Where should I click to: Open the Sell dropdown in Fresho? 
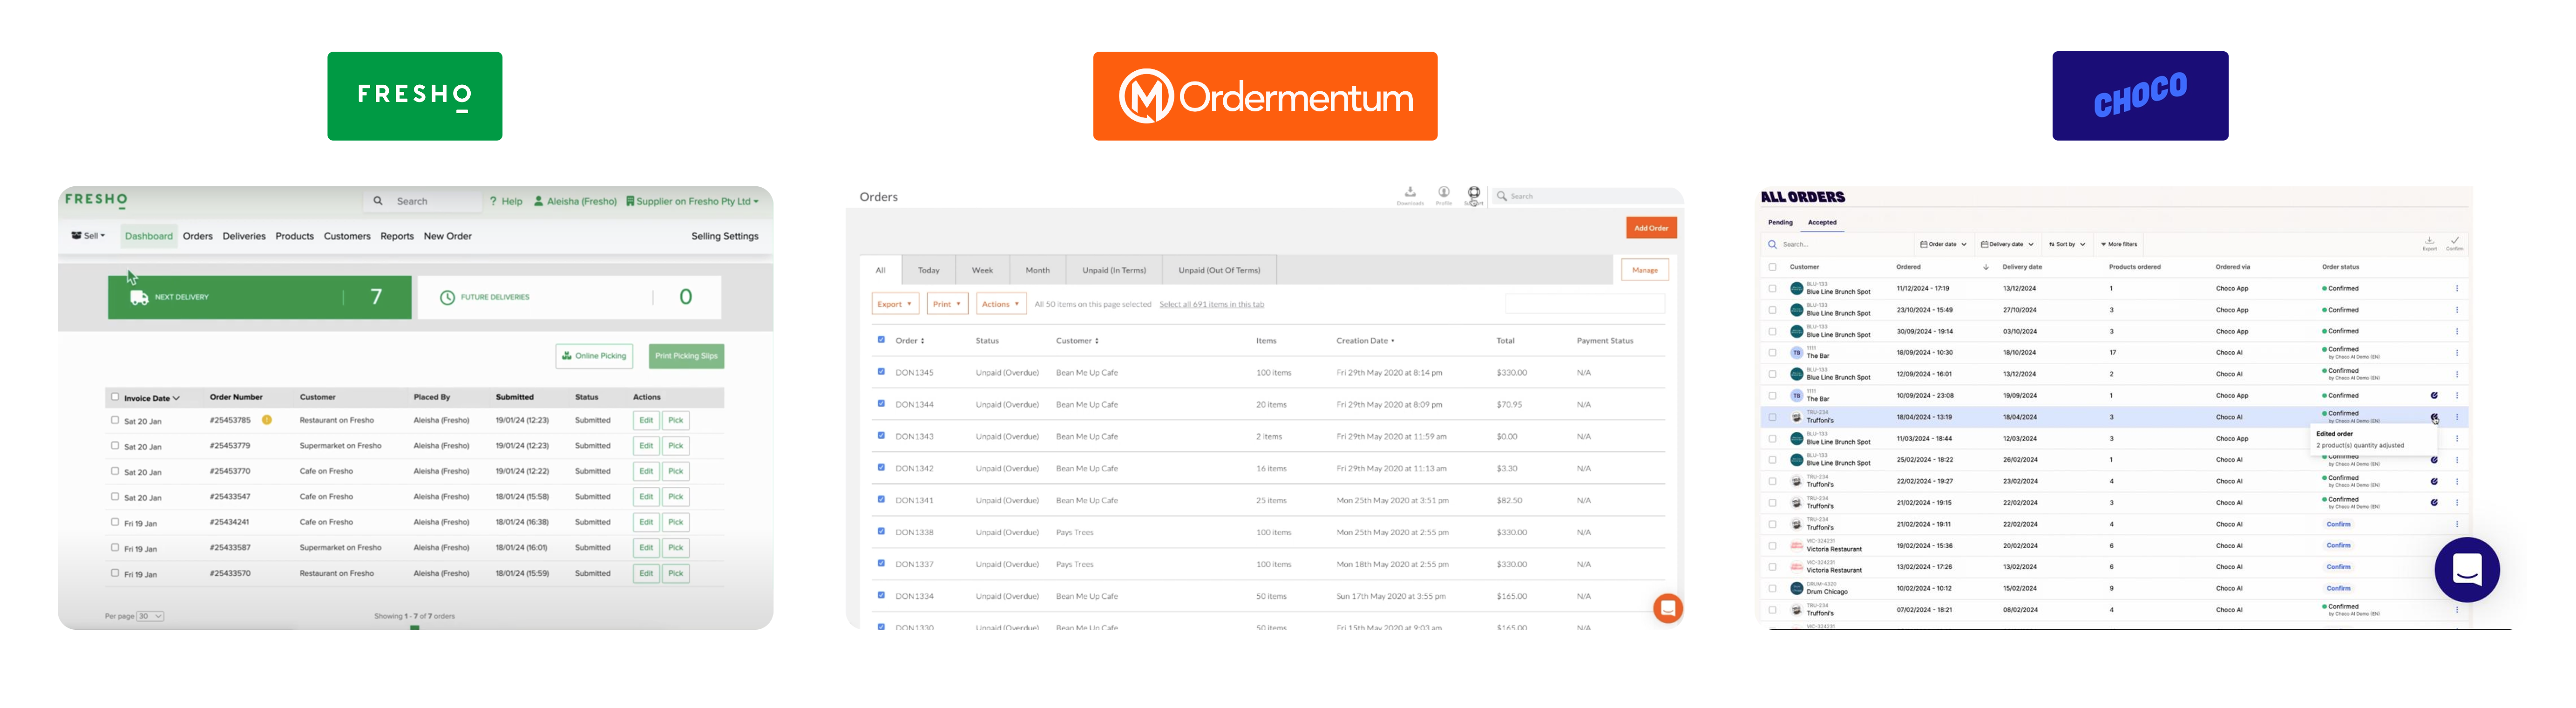(88, 236)
